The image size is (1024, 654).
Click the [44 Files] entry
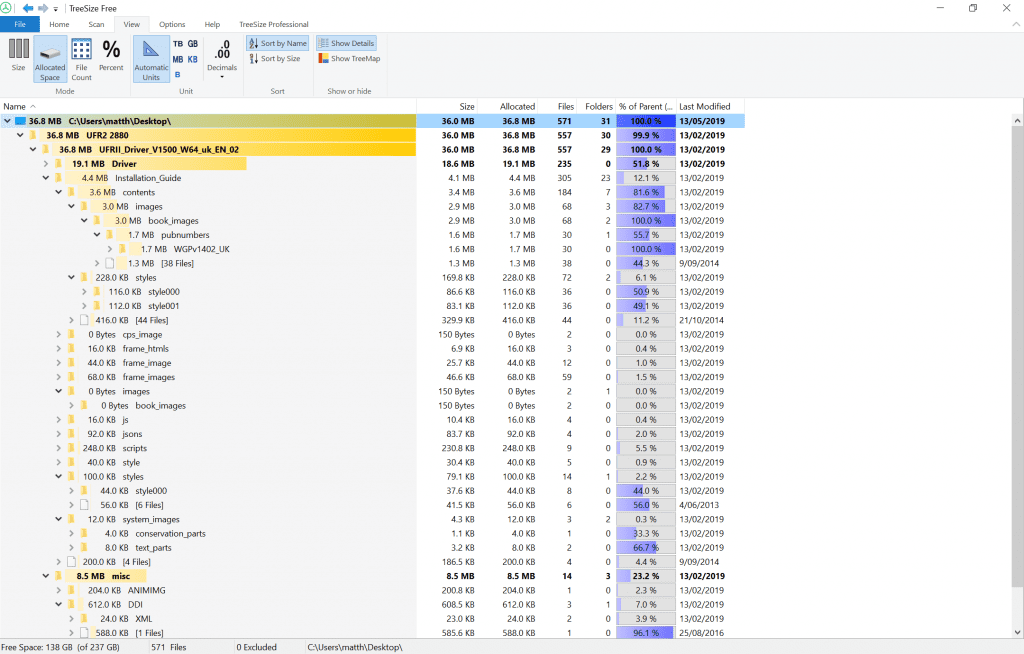point(152,320)
